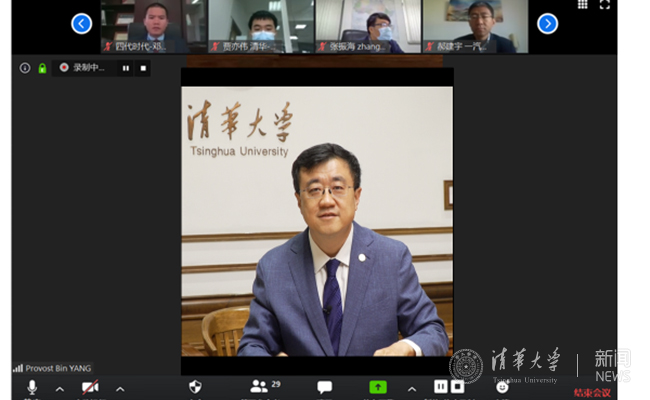Pause recording from the bottom toolbar
Image resolution: width=650 pixels, height=400 pixels.
pos(440,387)
